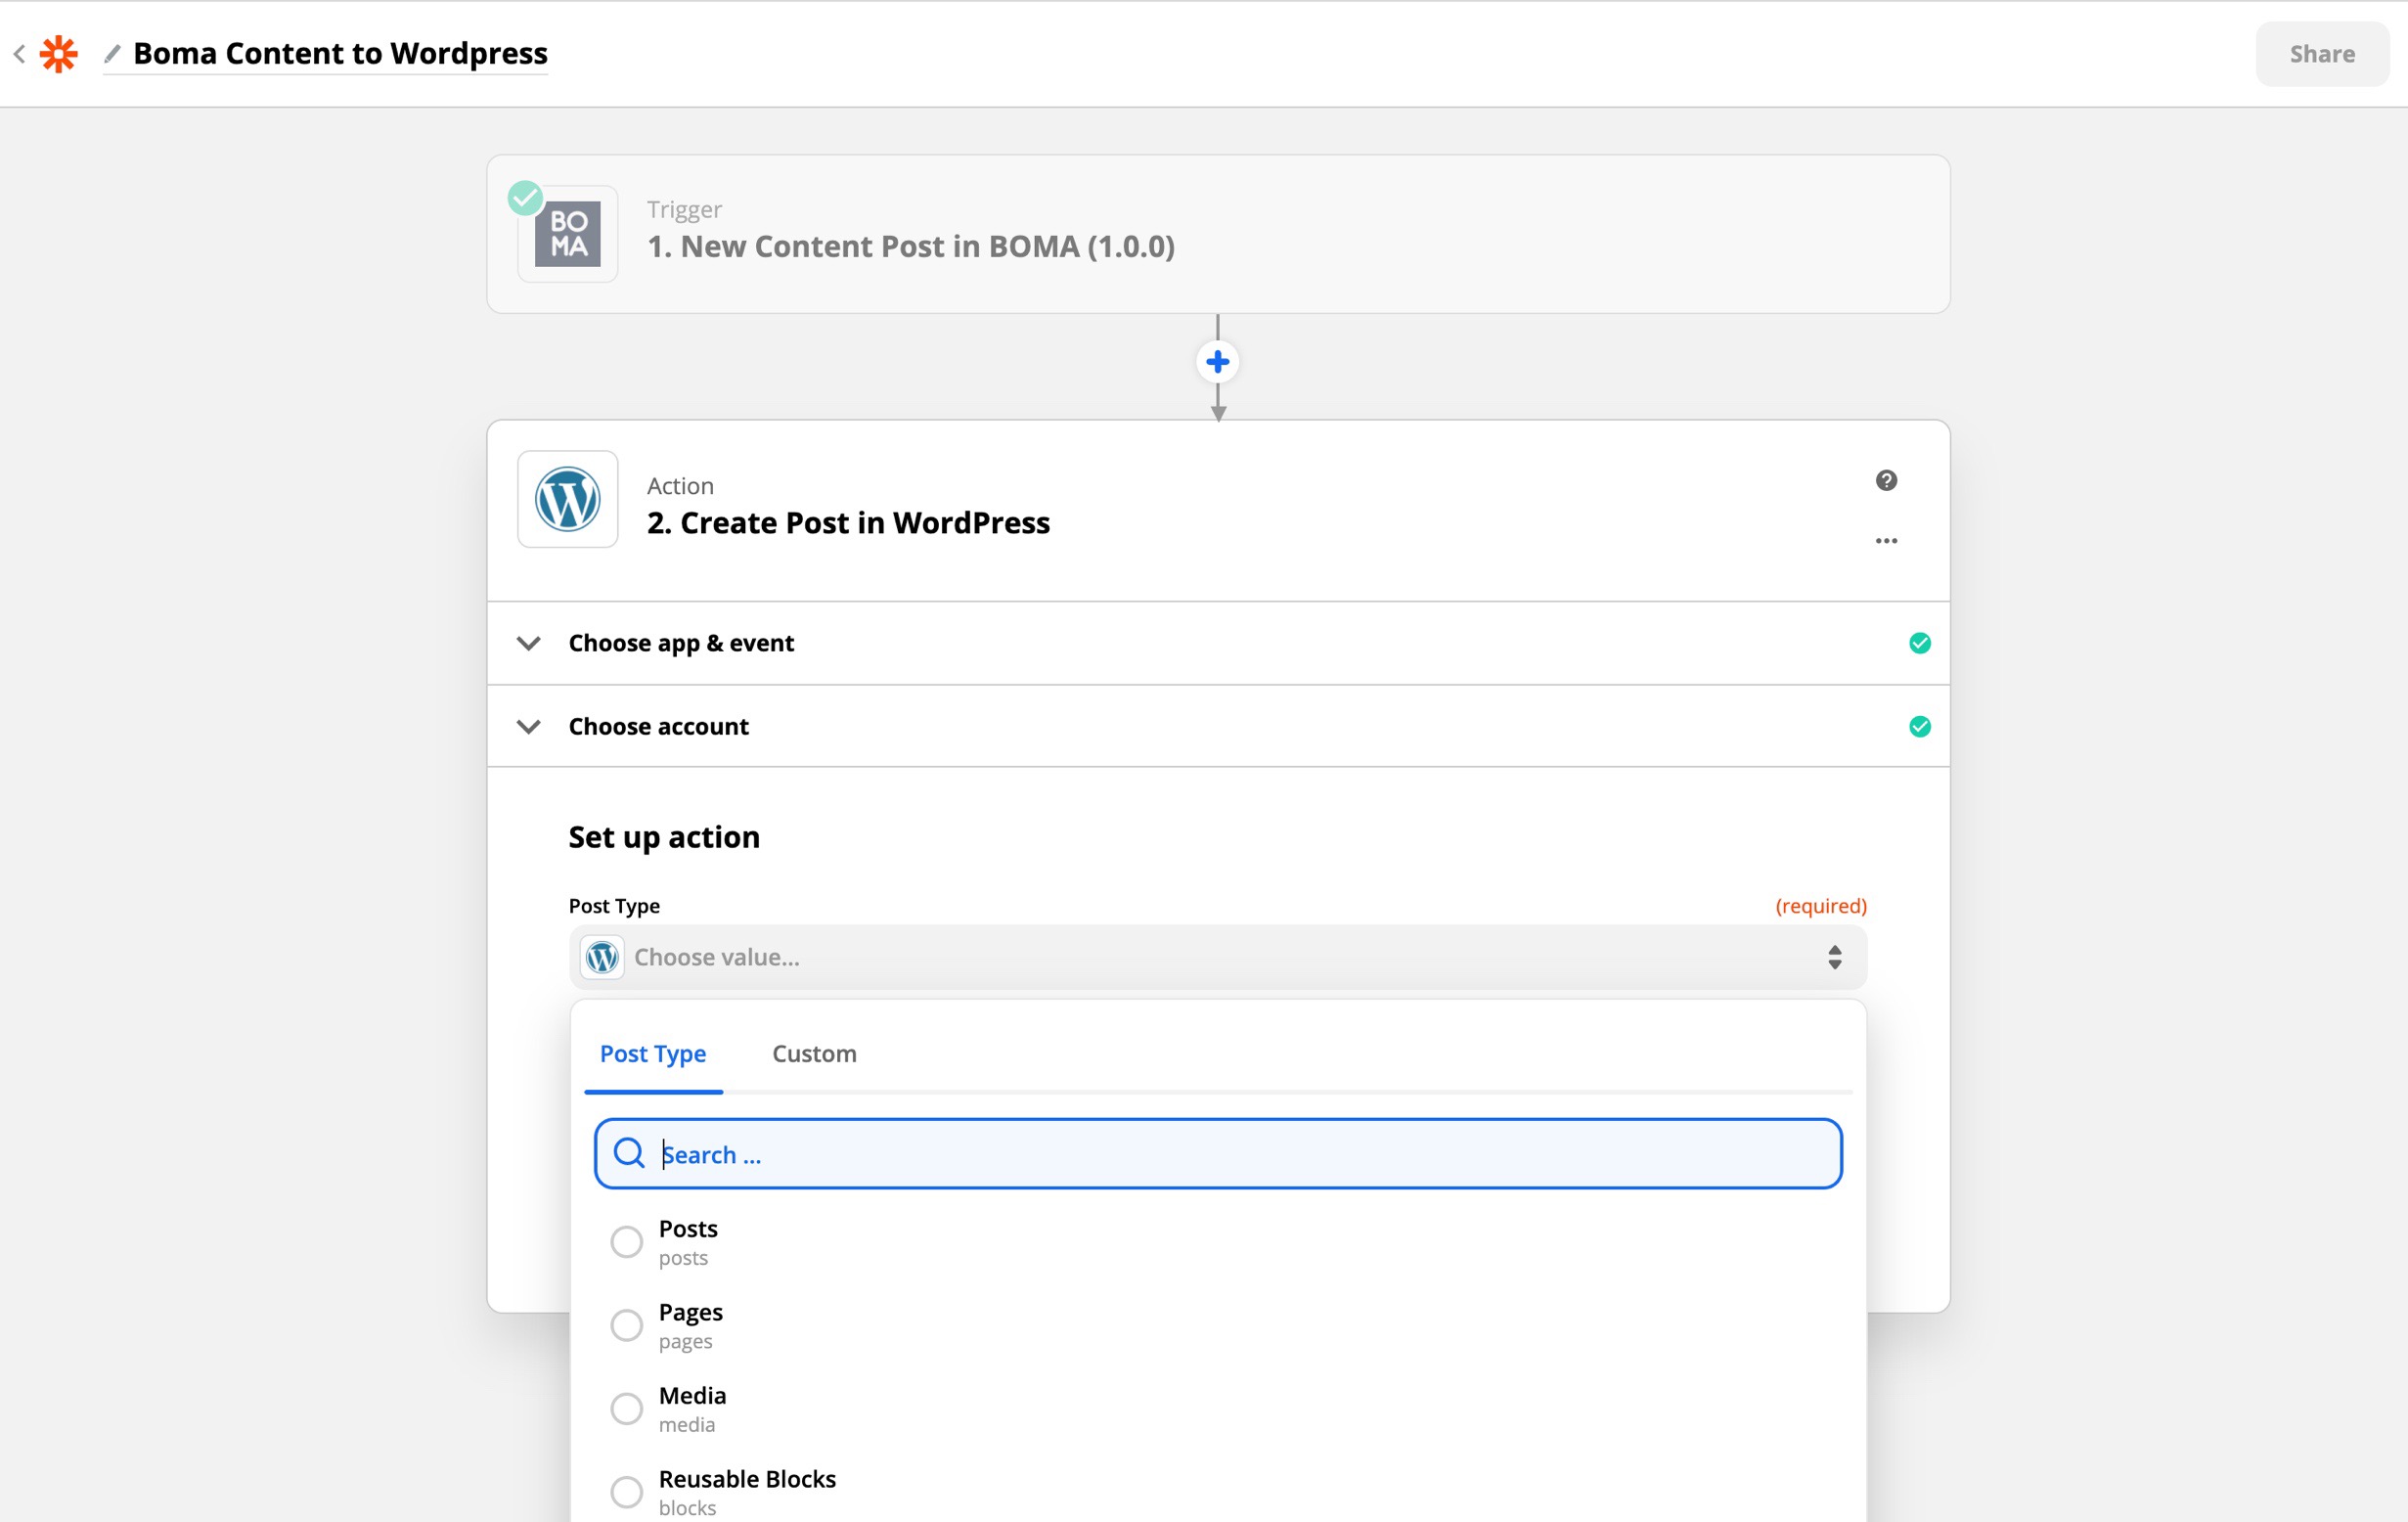Click the WordPress icon in Post Type field

point(602,957)
